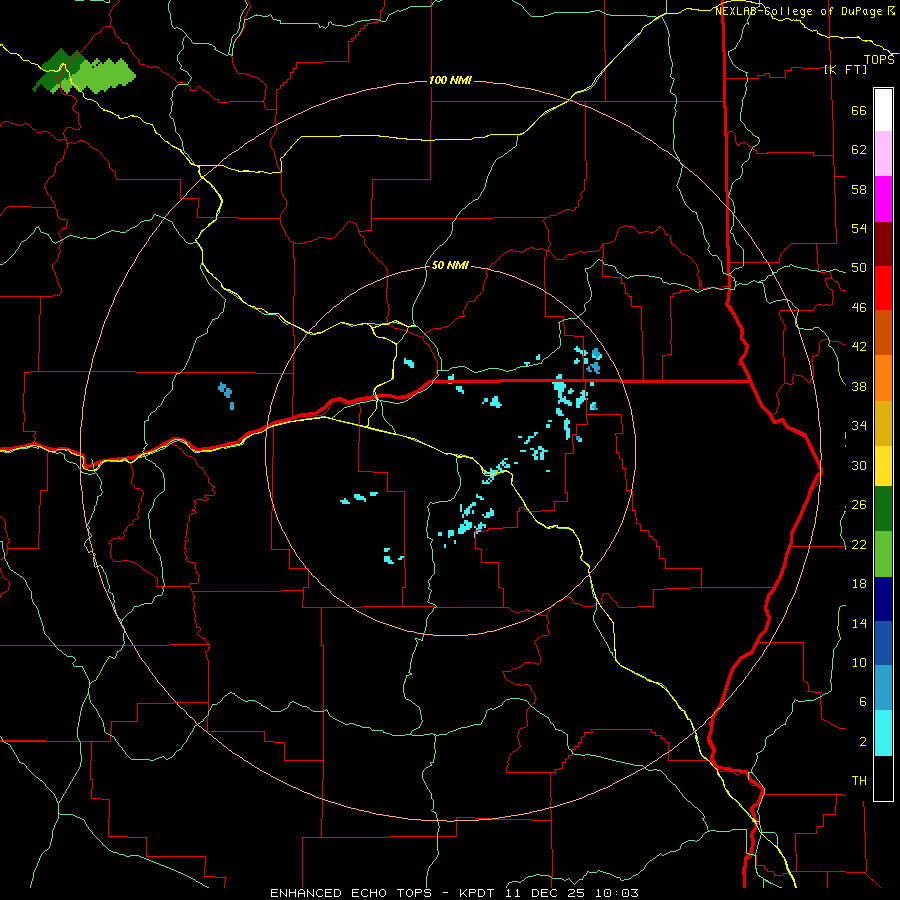Click the legend value '18'
The image size is (900, 900).
tap(859, 584)
